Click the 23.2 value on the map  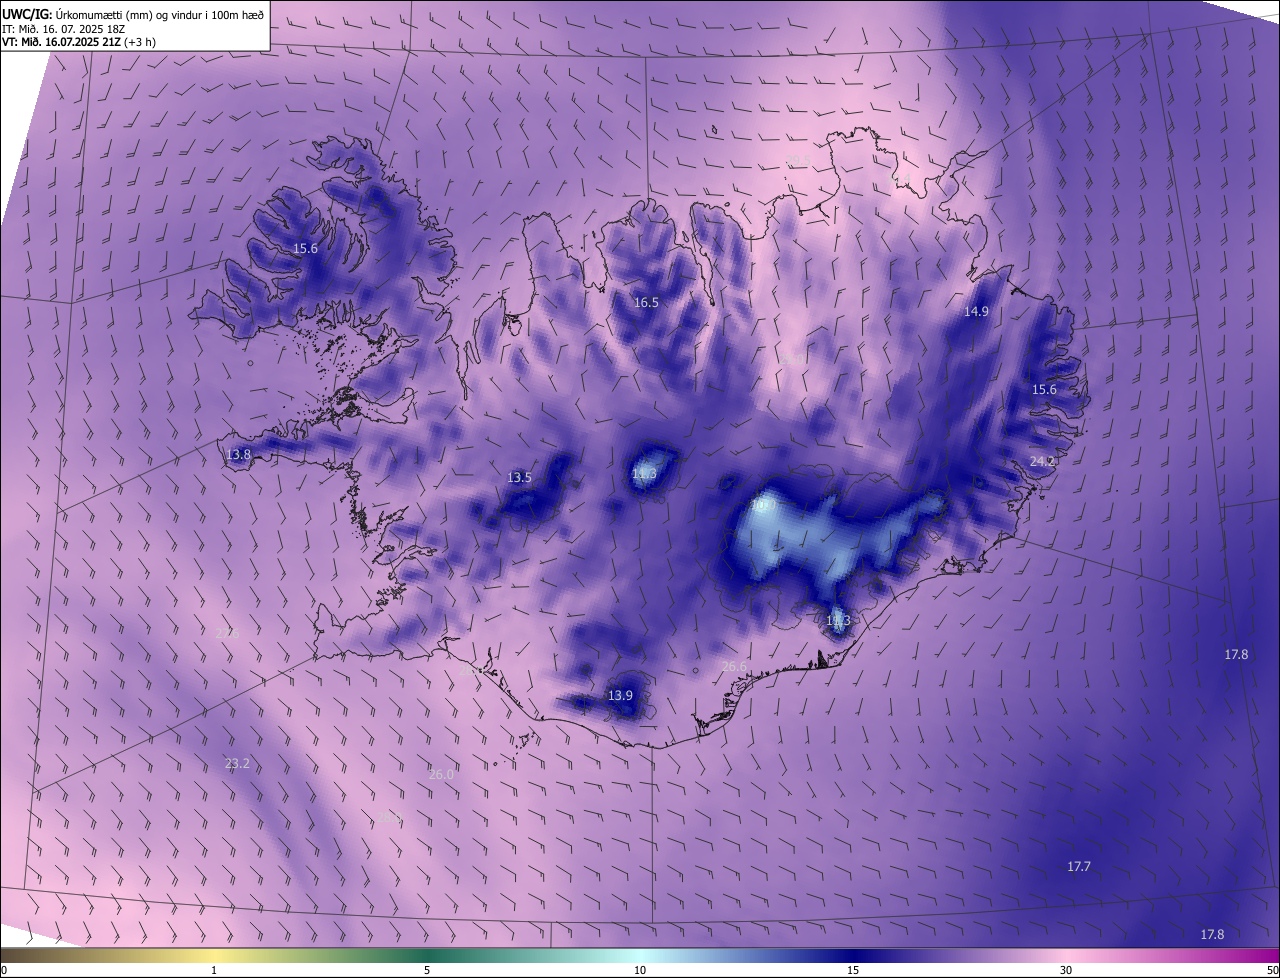click(237, 763)
